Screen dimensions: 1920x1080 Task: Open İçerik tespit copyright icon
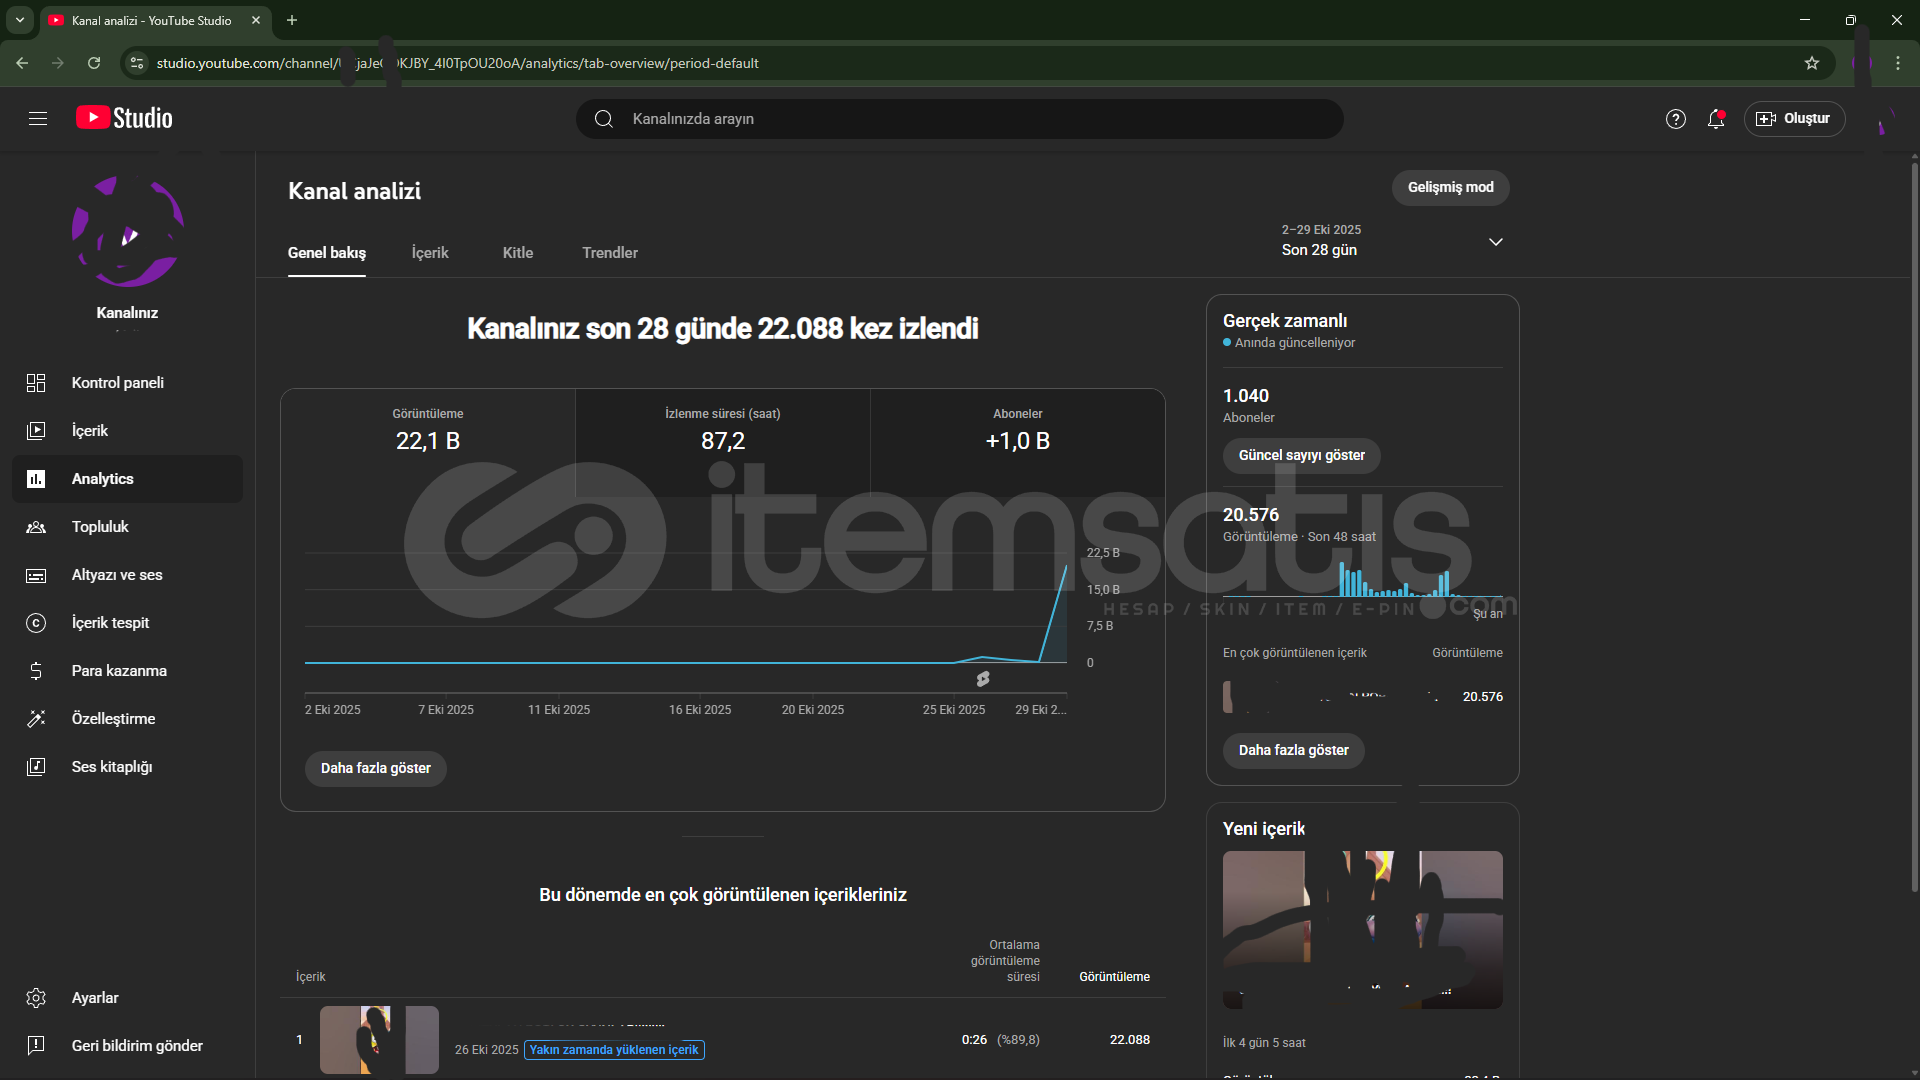tap(36, 623)
